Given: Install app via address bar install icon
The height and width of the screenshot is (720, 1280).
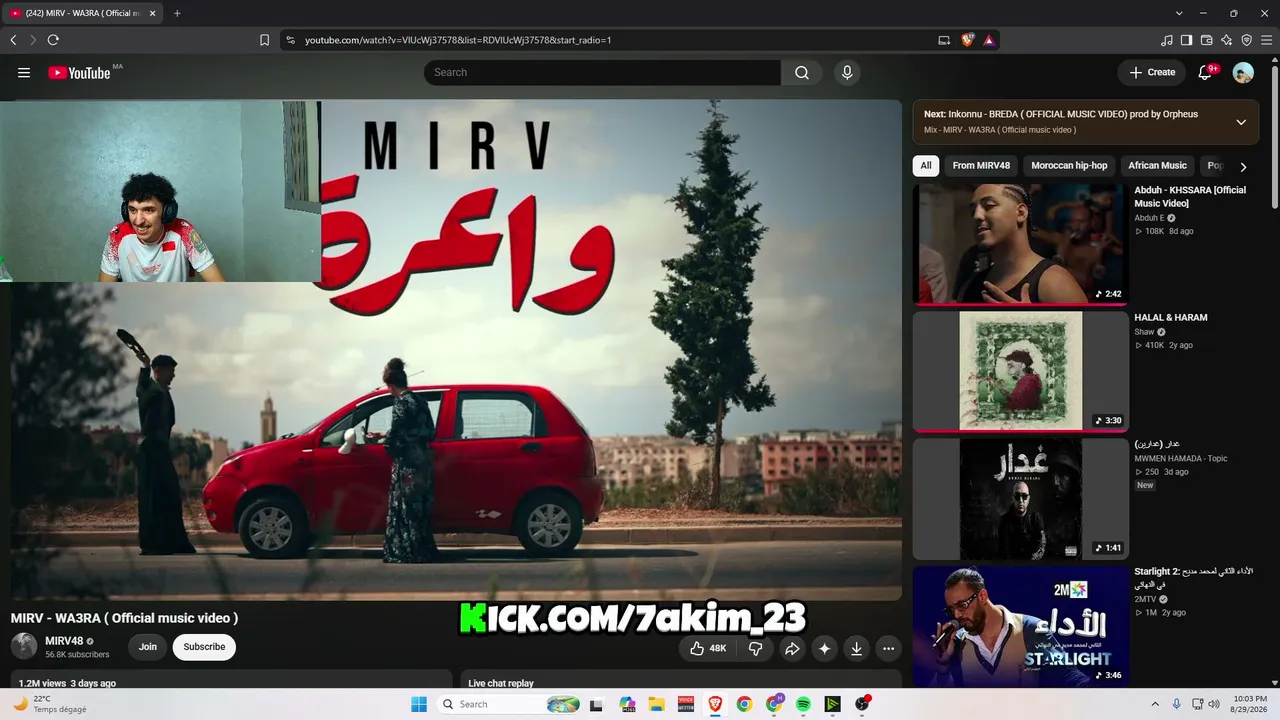Looking at the screenshot, I should pos(944,40).
